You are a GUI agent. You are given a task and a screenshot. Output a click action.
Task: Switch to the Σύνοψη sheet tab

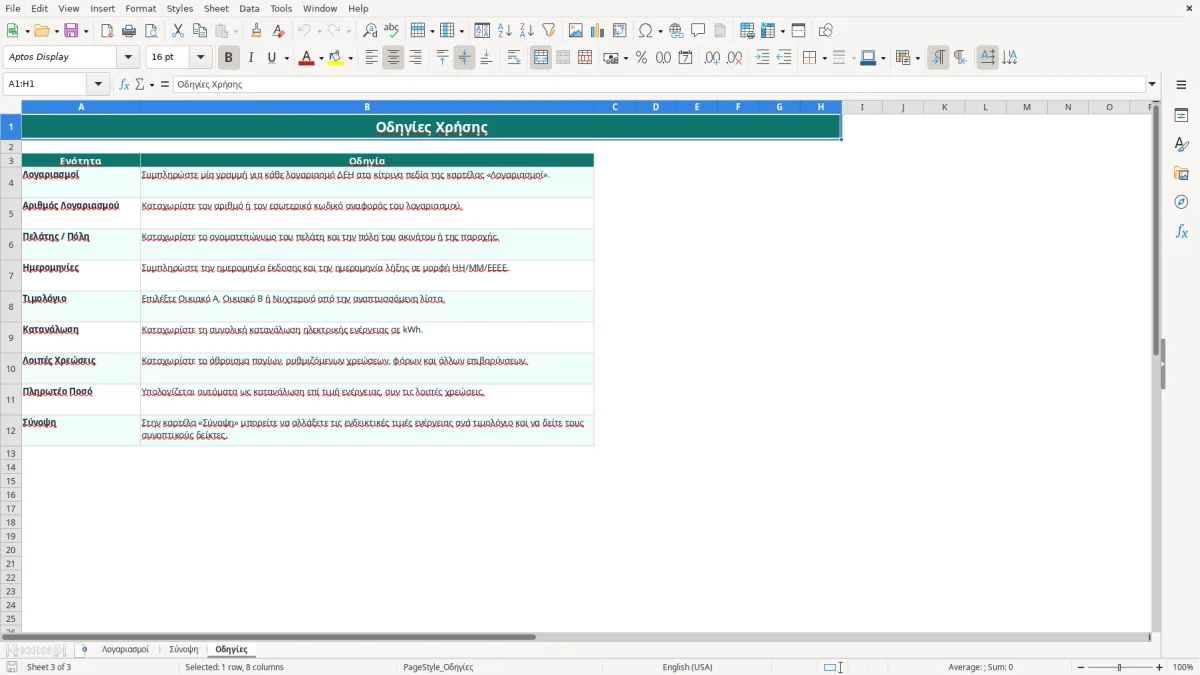183,650
